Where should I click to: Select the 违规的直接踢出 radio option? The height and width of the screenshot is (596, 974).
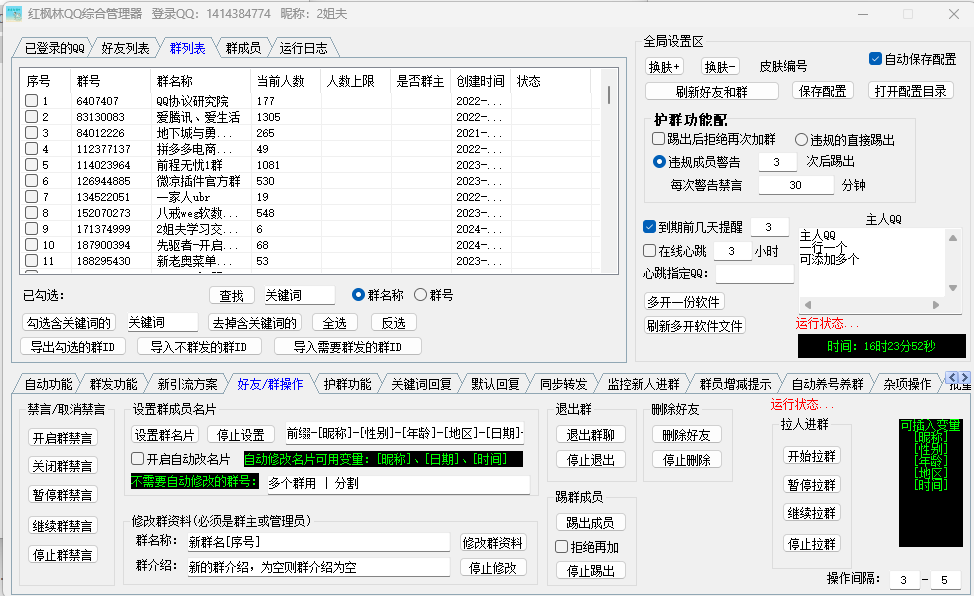click(802, 139)
